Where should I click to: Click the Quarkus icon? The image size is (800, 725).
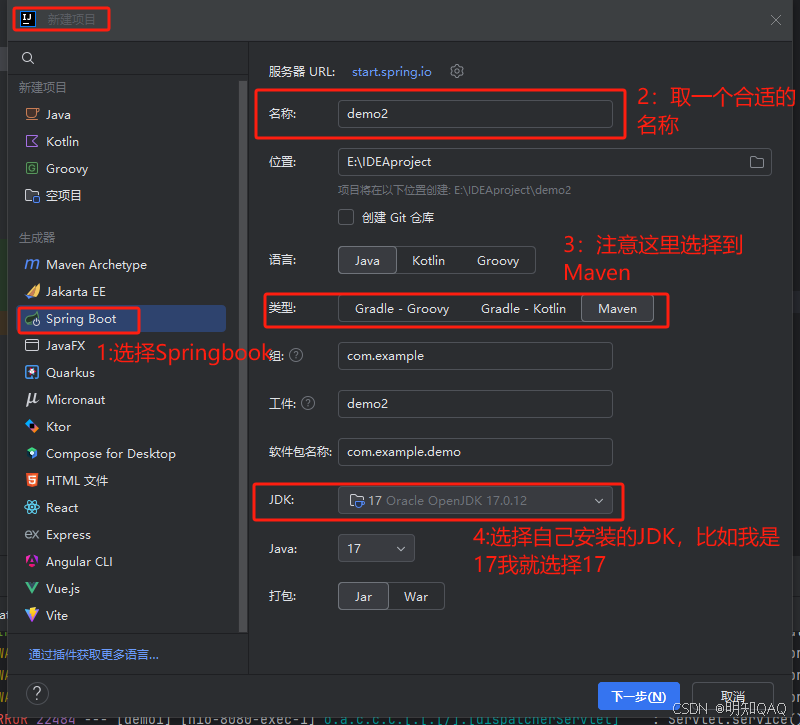click(x=32, y=372)
